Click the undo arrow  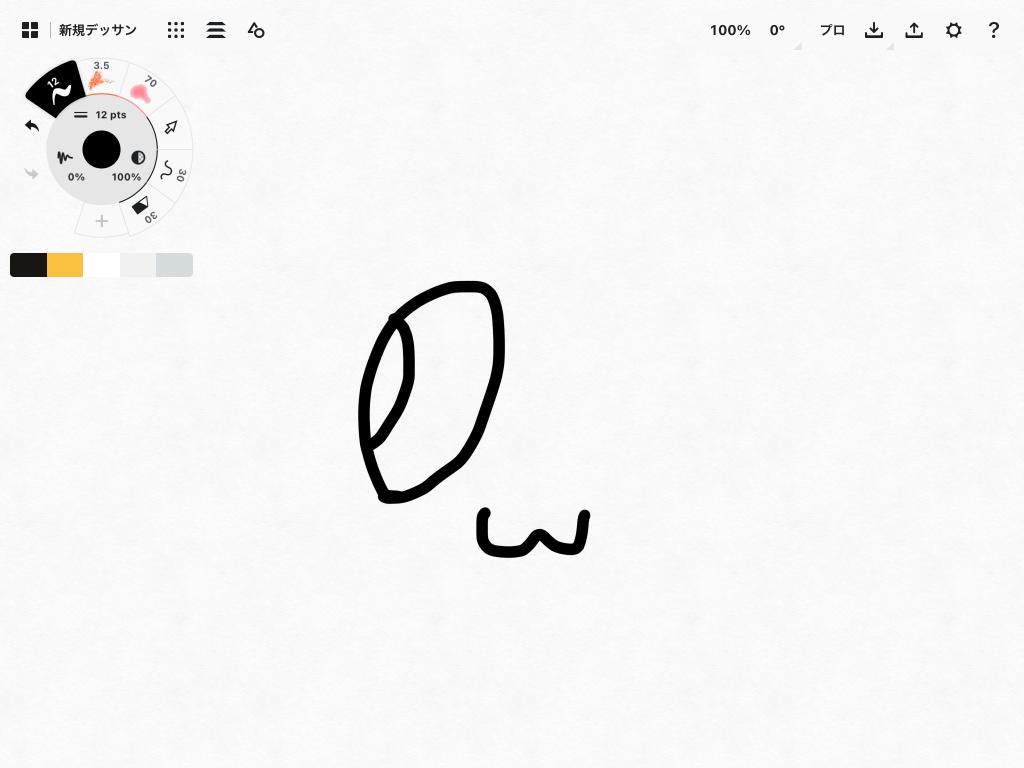[x=32, y=126]
